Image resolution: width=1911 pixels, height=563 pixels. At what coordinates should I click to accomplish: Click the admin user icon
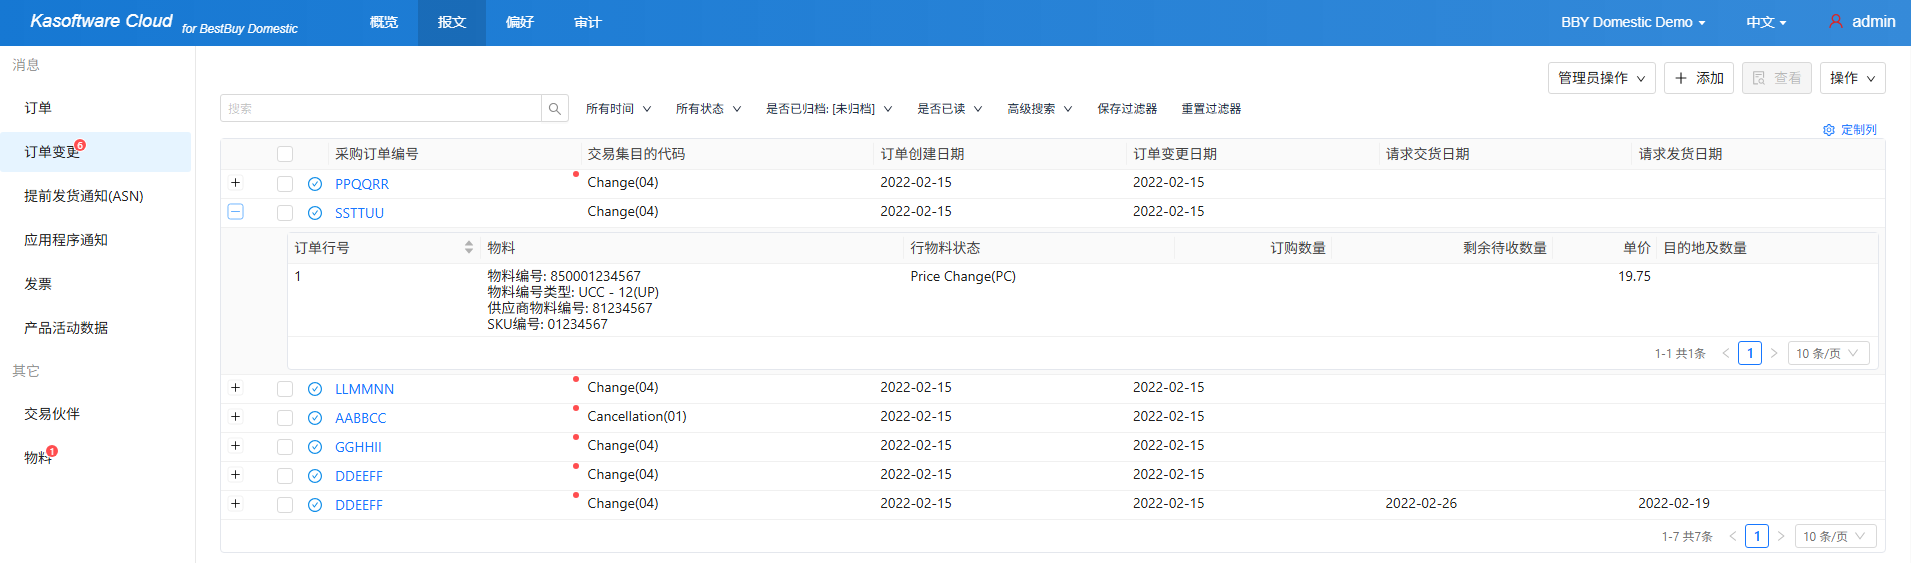coord(1836,21)
